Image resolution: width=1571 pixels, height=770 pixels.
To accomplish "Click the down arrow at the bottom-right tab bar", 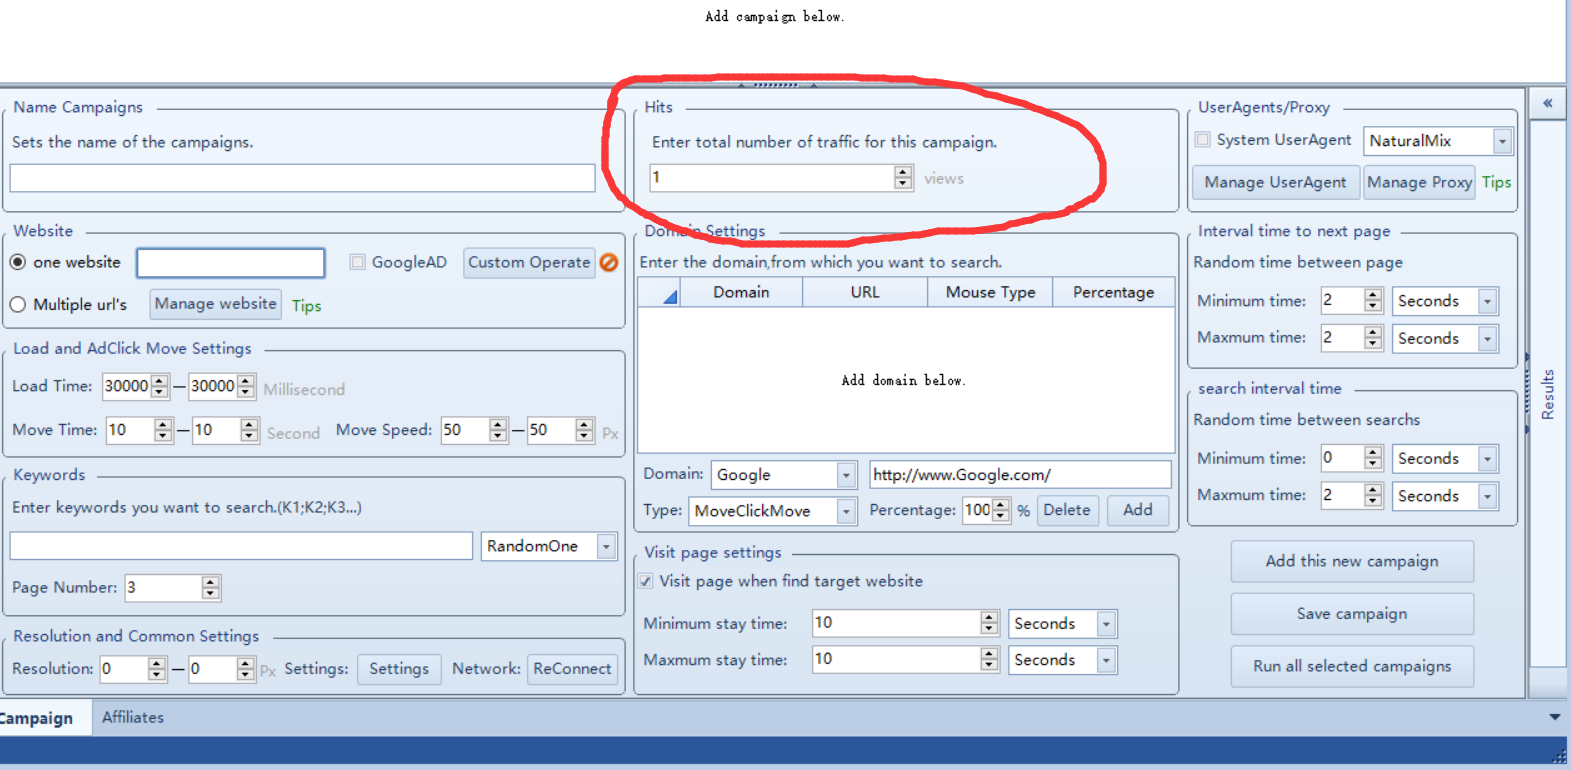I will coord(1554,717).
